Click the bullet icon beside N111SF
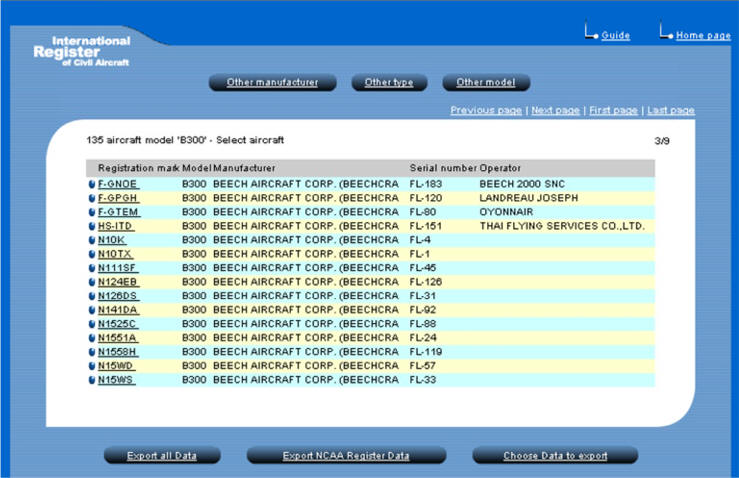This screenshot has height=478, width=739. pyautogui.click(x=92, y=268)
